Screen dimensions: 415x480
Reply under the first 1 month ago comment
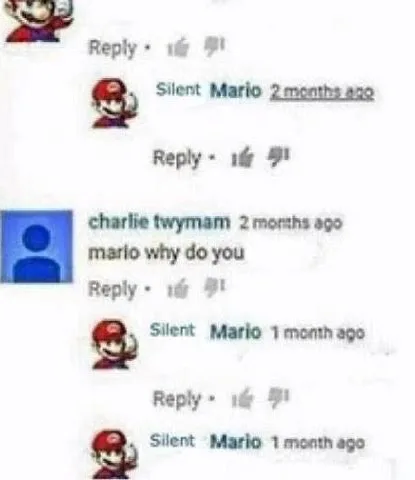click(177, 399)
